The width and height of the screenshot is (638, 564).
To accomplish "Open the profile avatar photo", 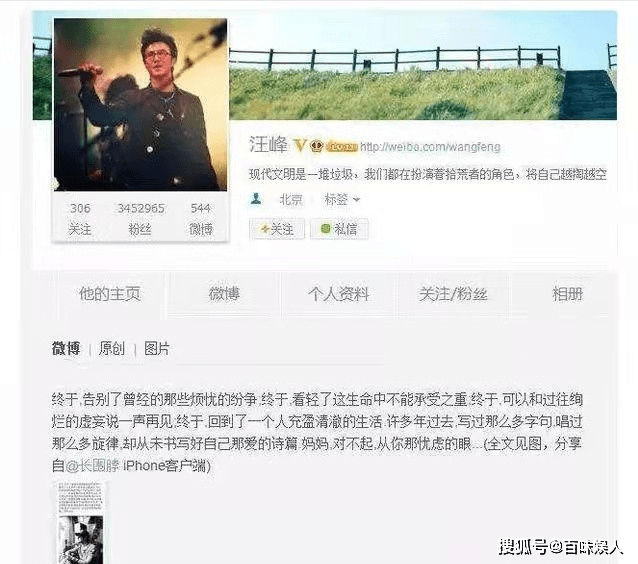I will pos(141,105).
